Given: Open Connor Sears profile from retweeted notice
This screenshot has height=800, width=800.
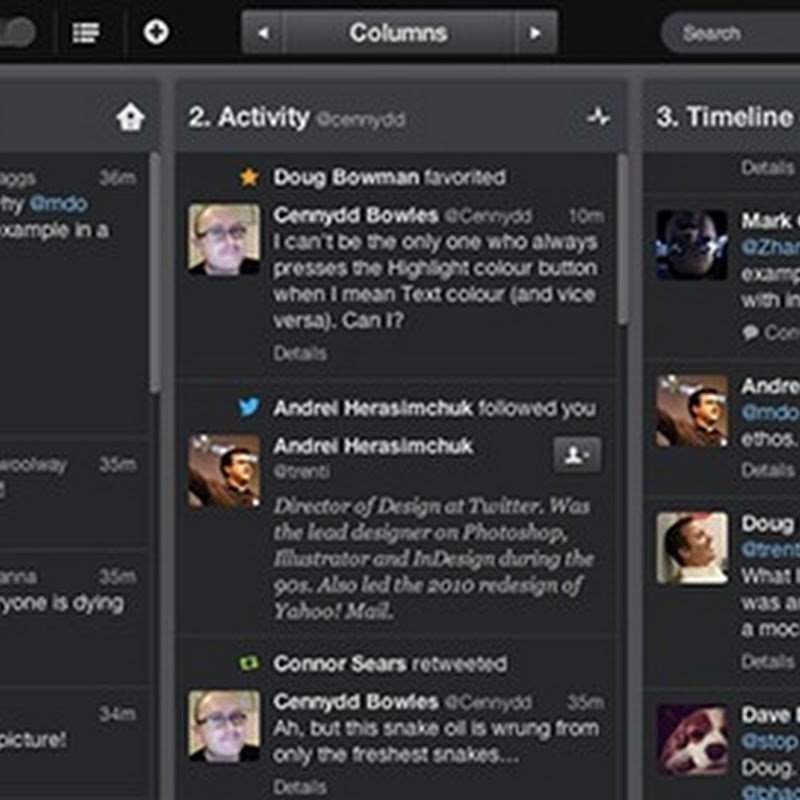Looking at the screenshot, I should coord(340,663).
